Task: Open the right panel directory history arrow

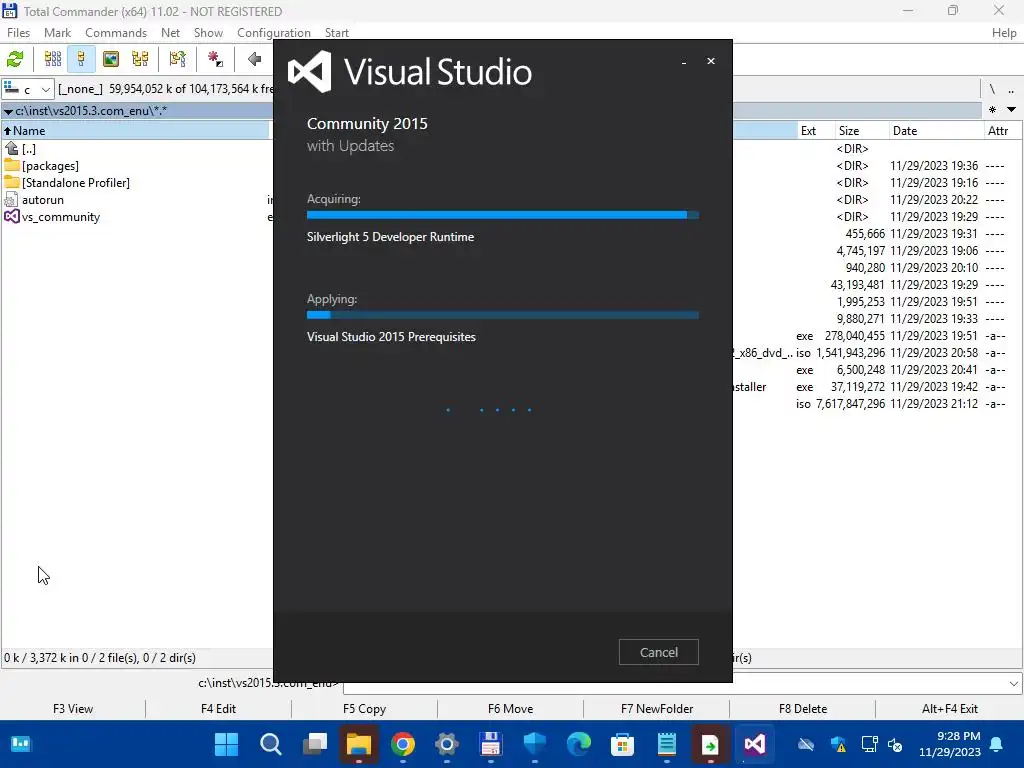Action: 1011,110
